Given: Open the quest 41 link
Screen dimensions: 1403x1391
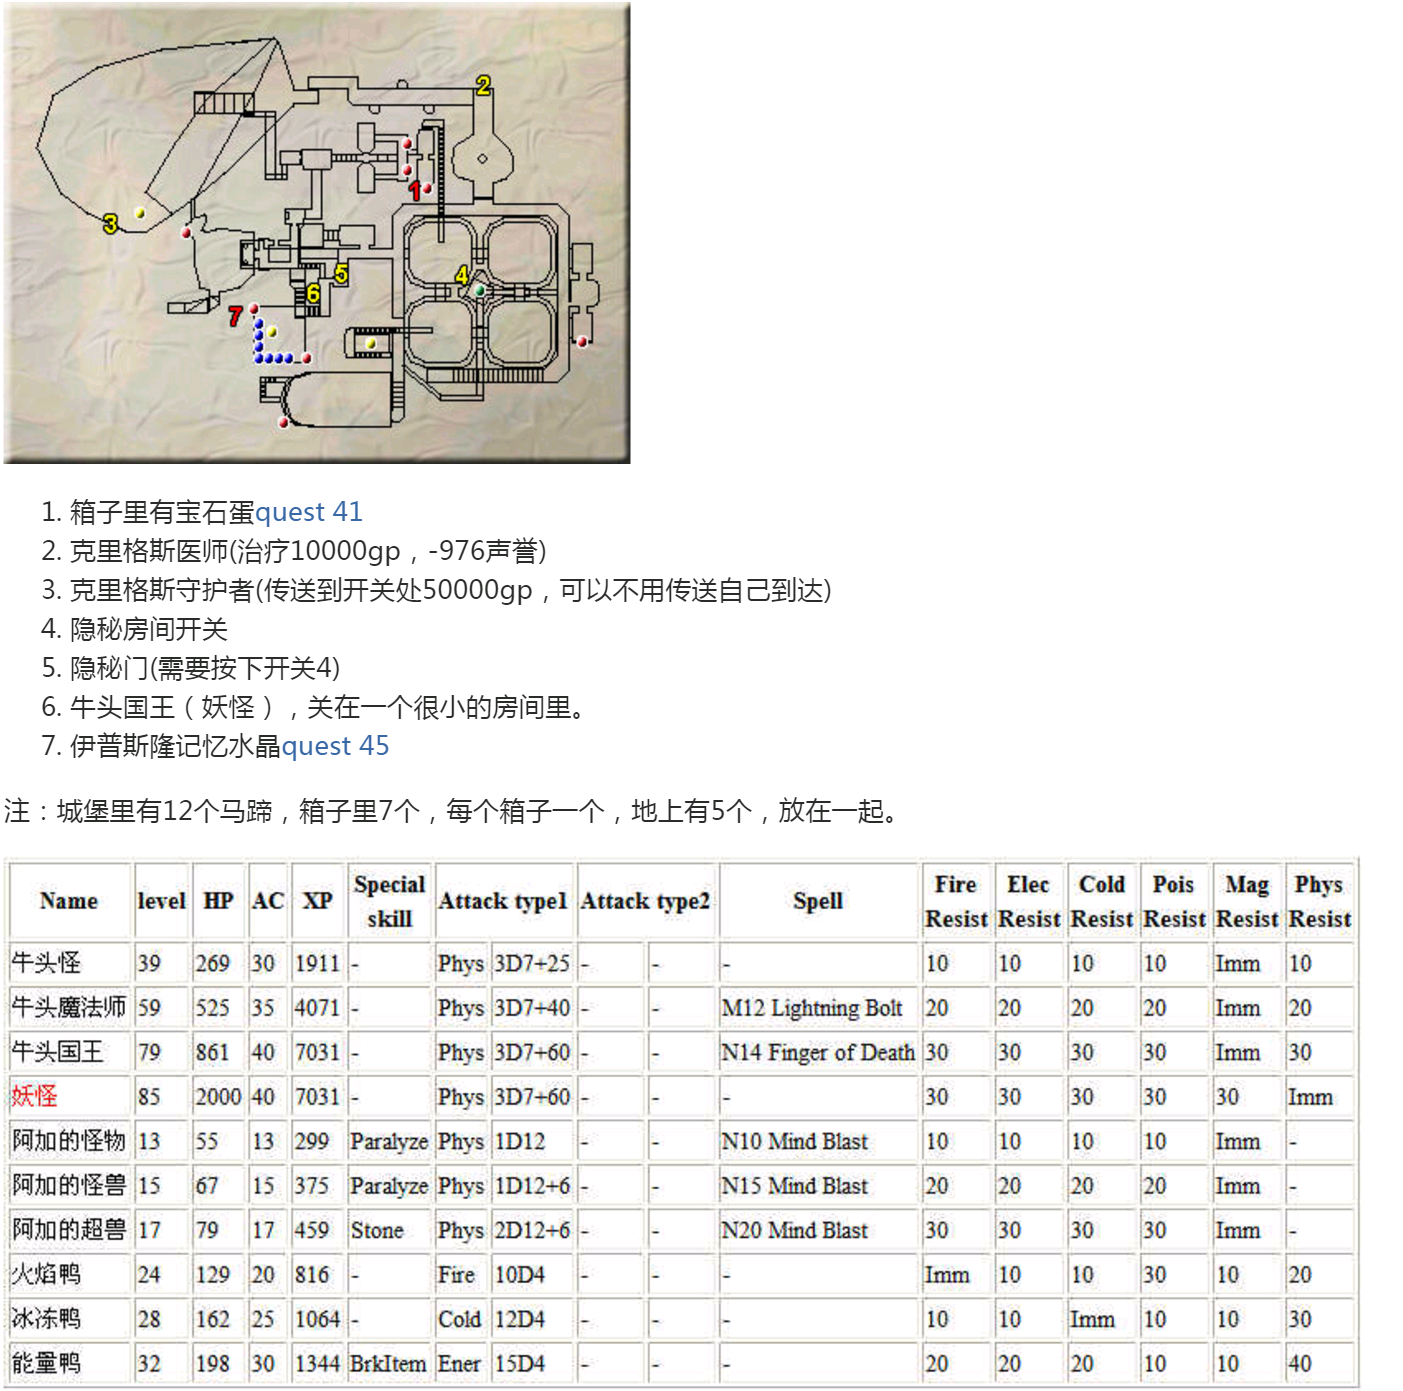Looking at the screenshot, I should pos(309,512).
